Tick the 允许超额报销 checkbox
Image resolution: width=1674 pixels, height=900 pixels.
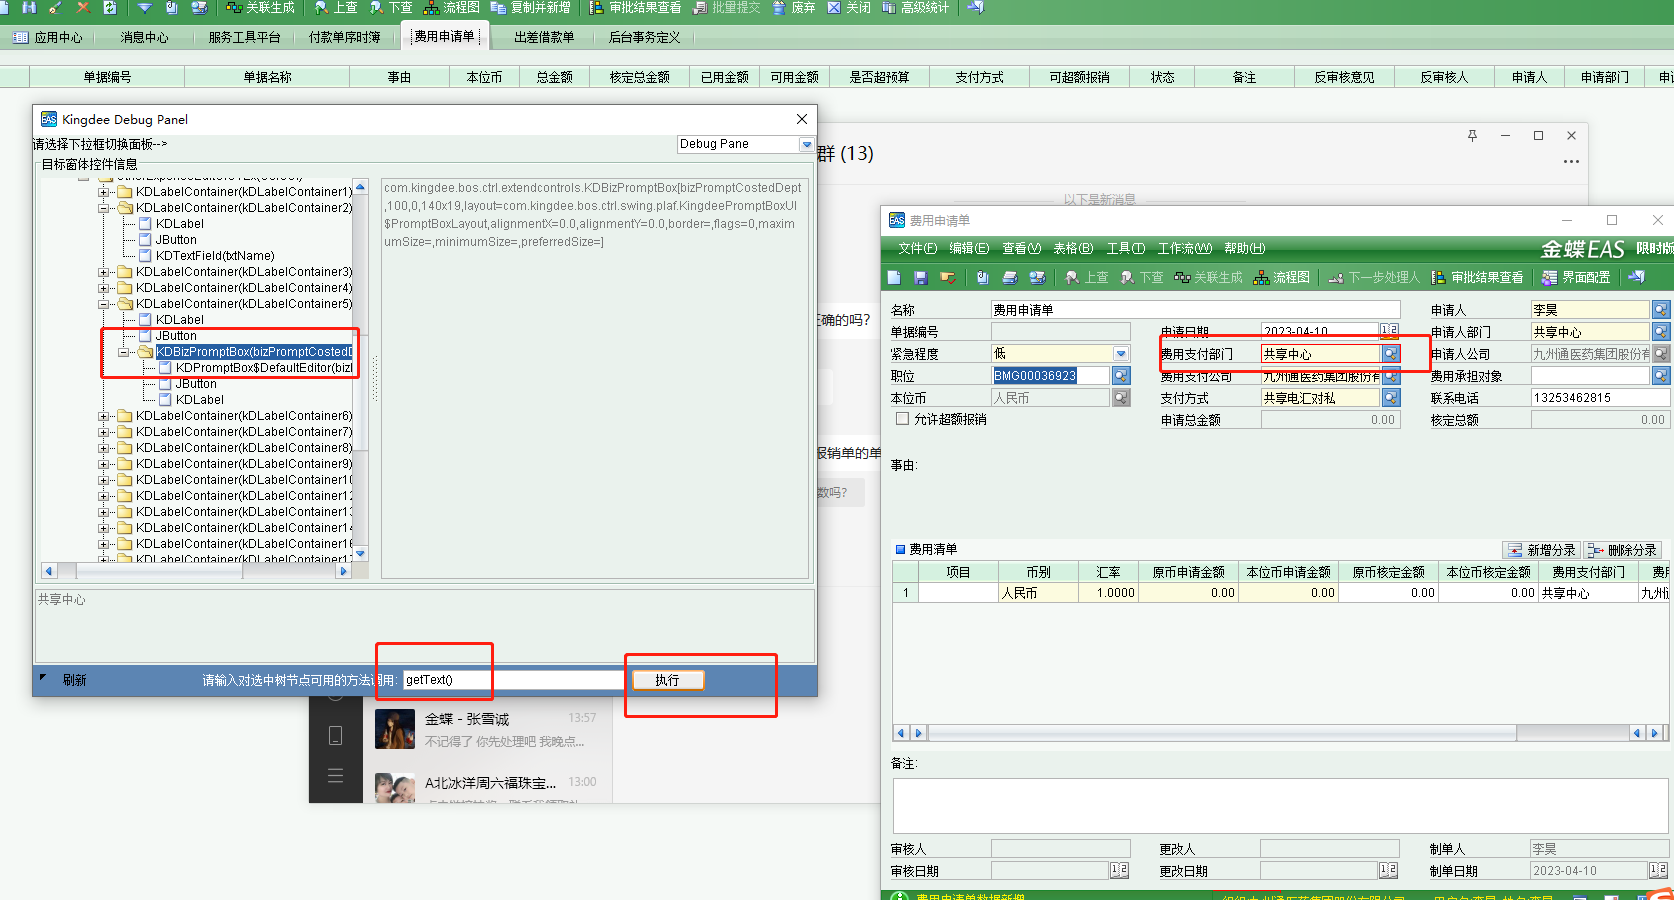tap(902, 419)
